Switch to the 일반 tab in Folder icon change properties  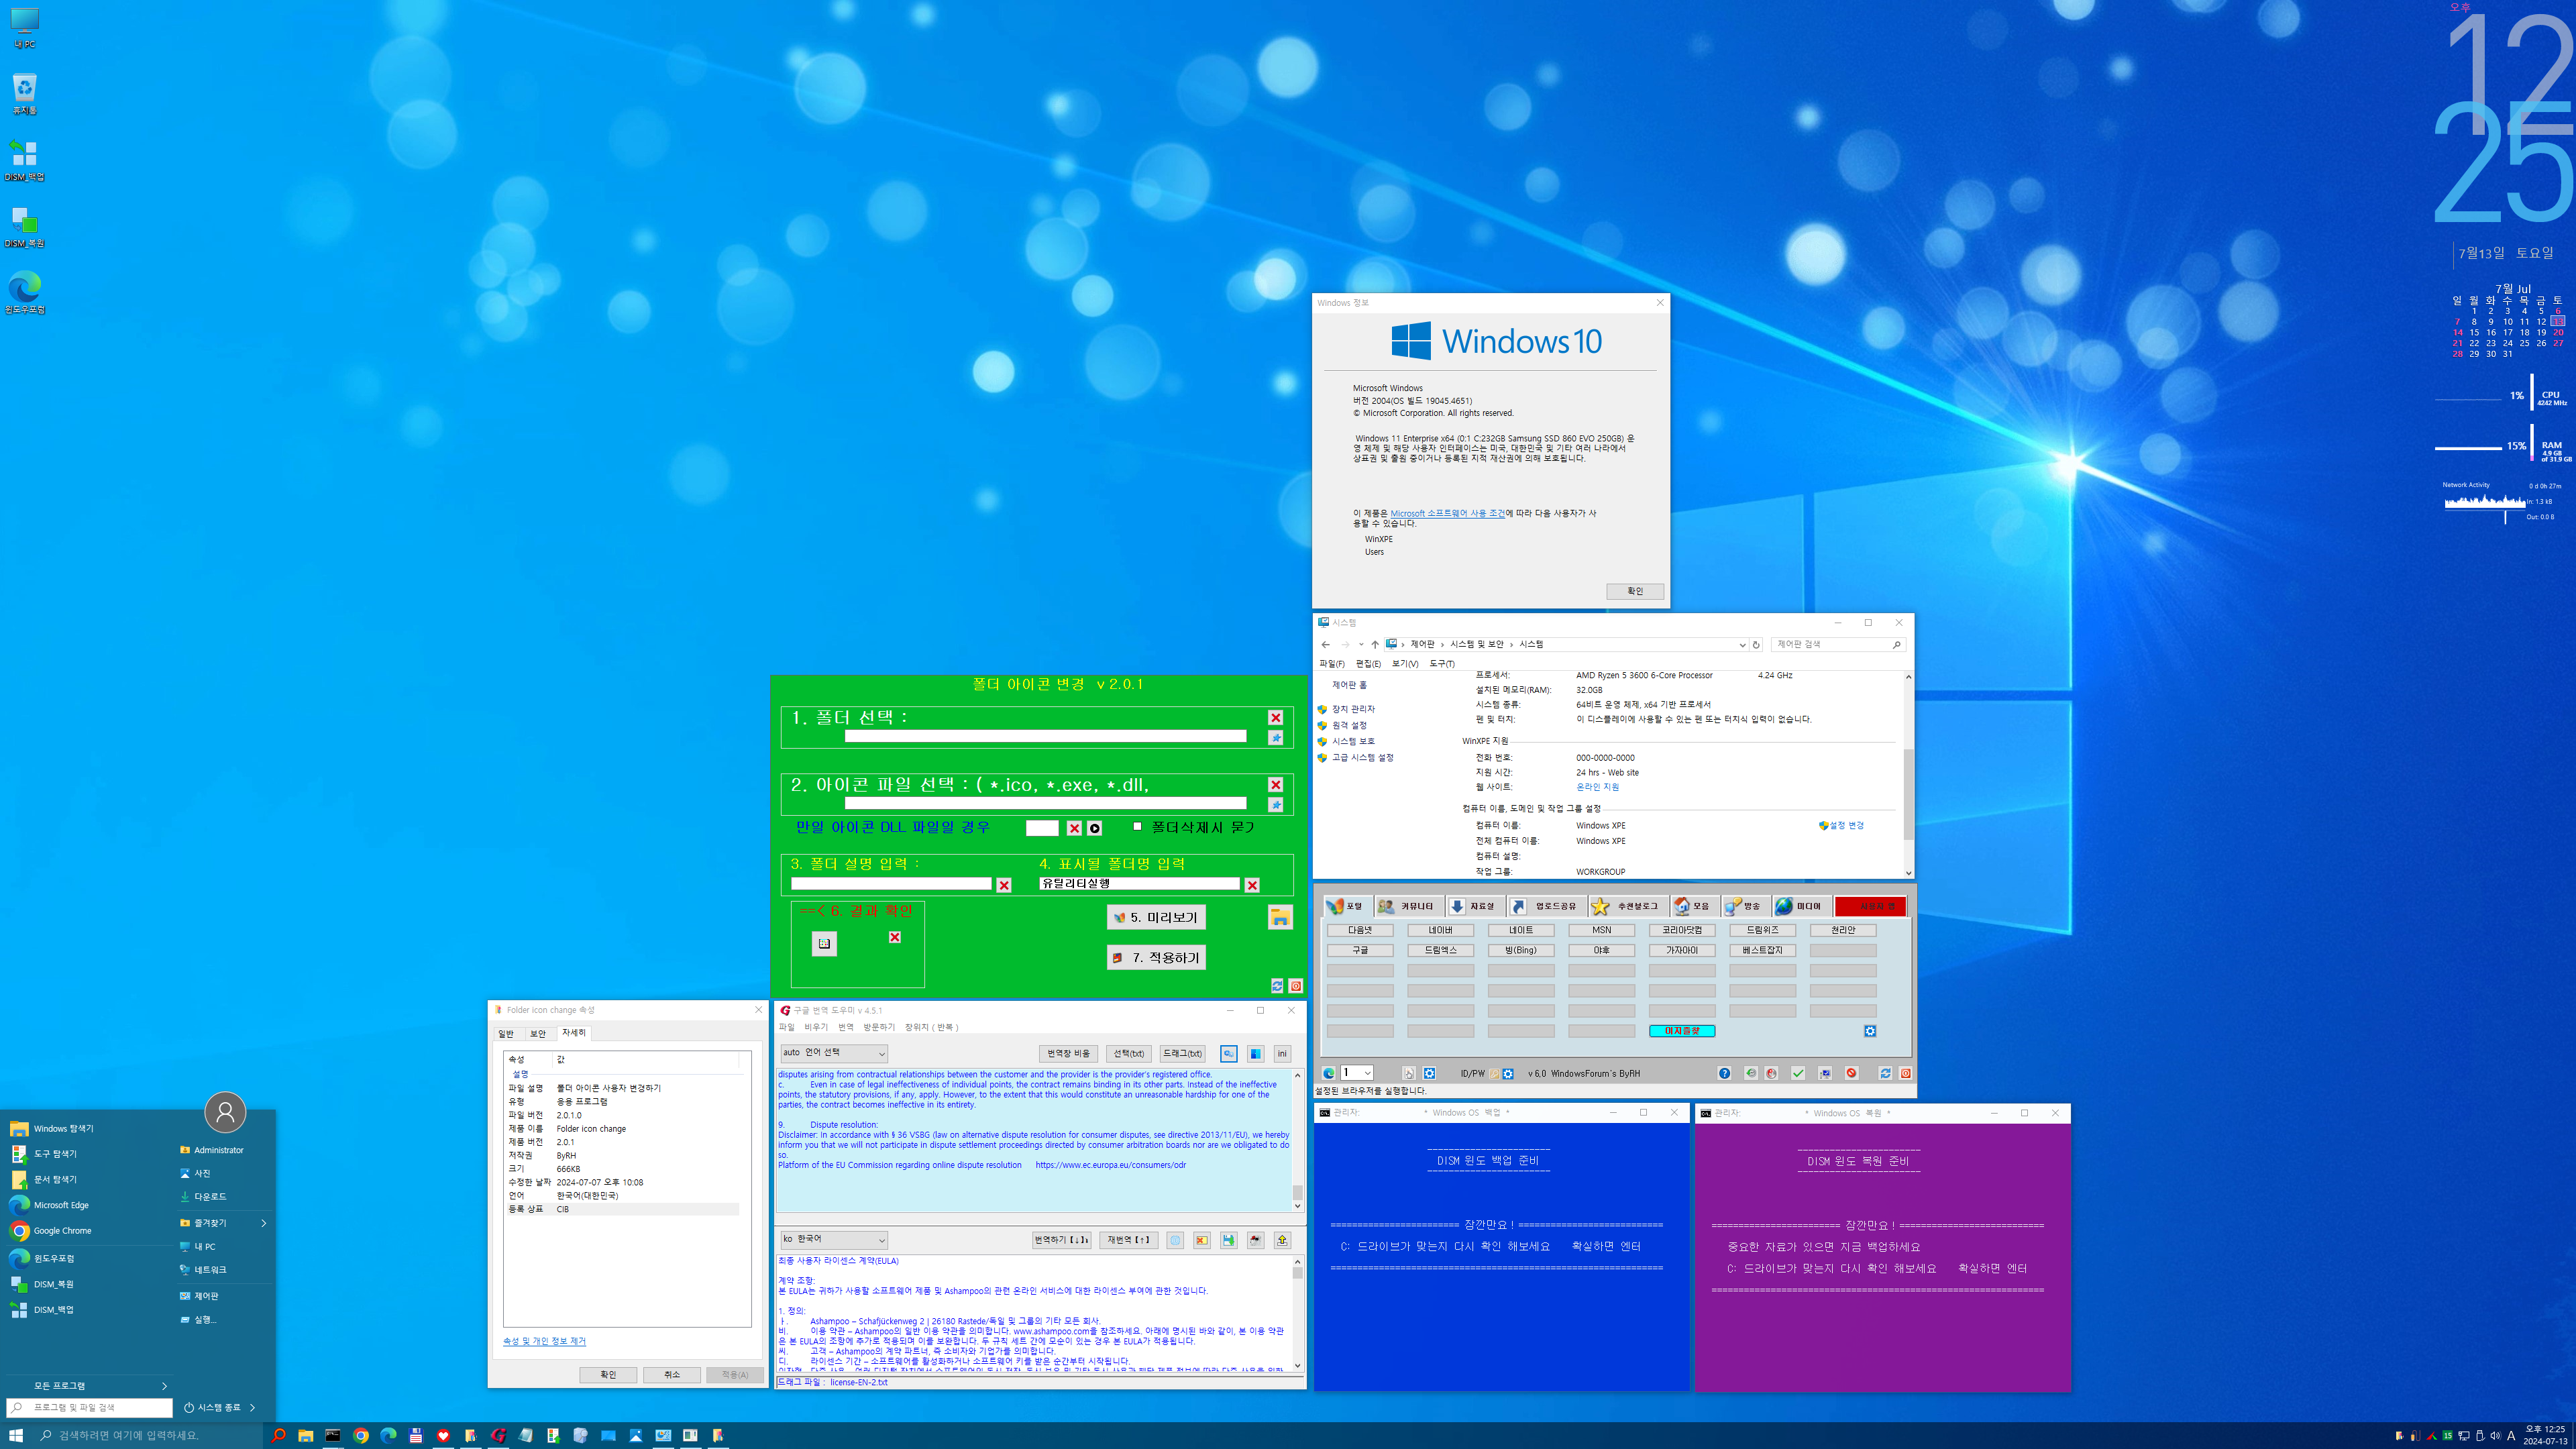506,1033
